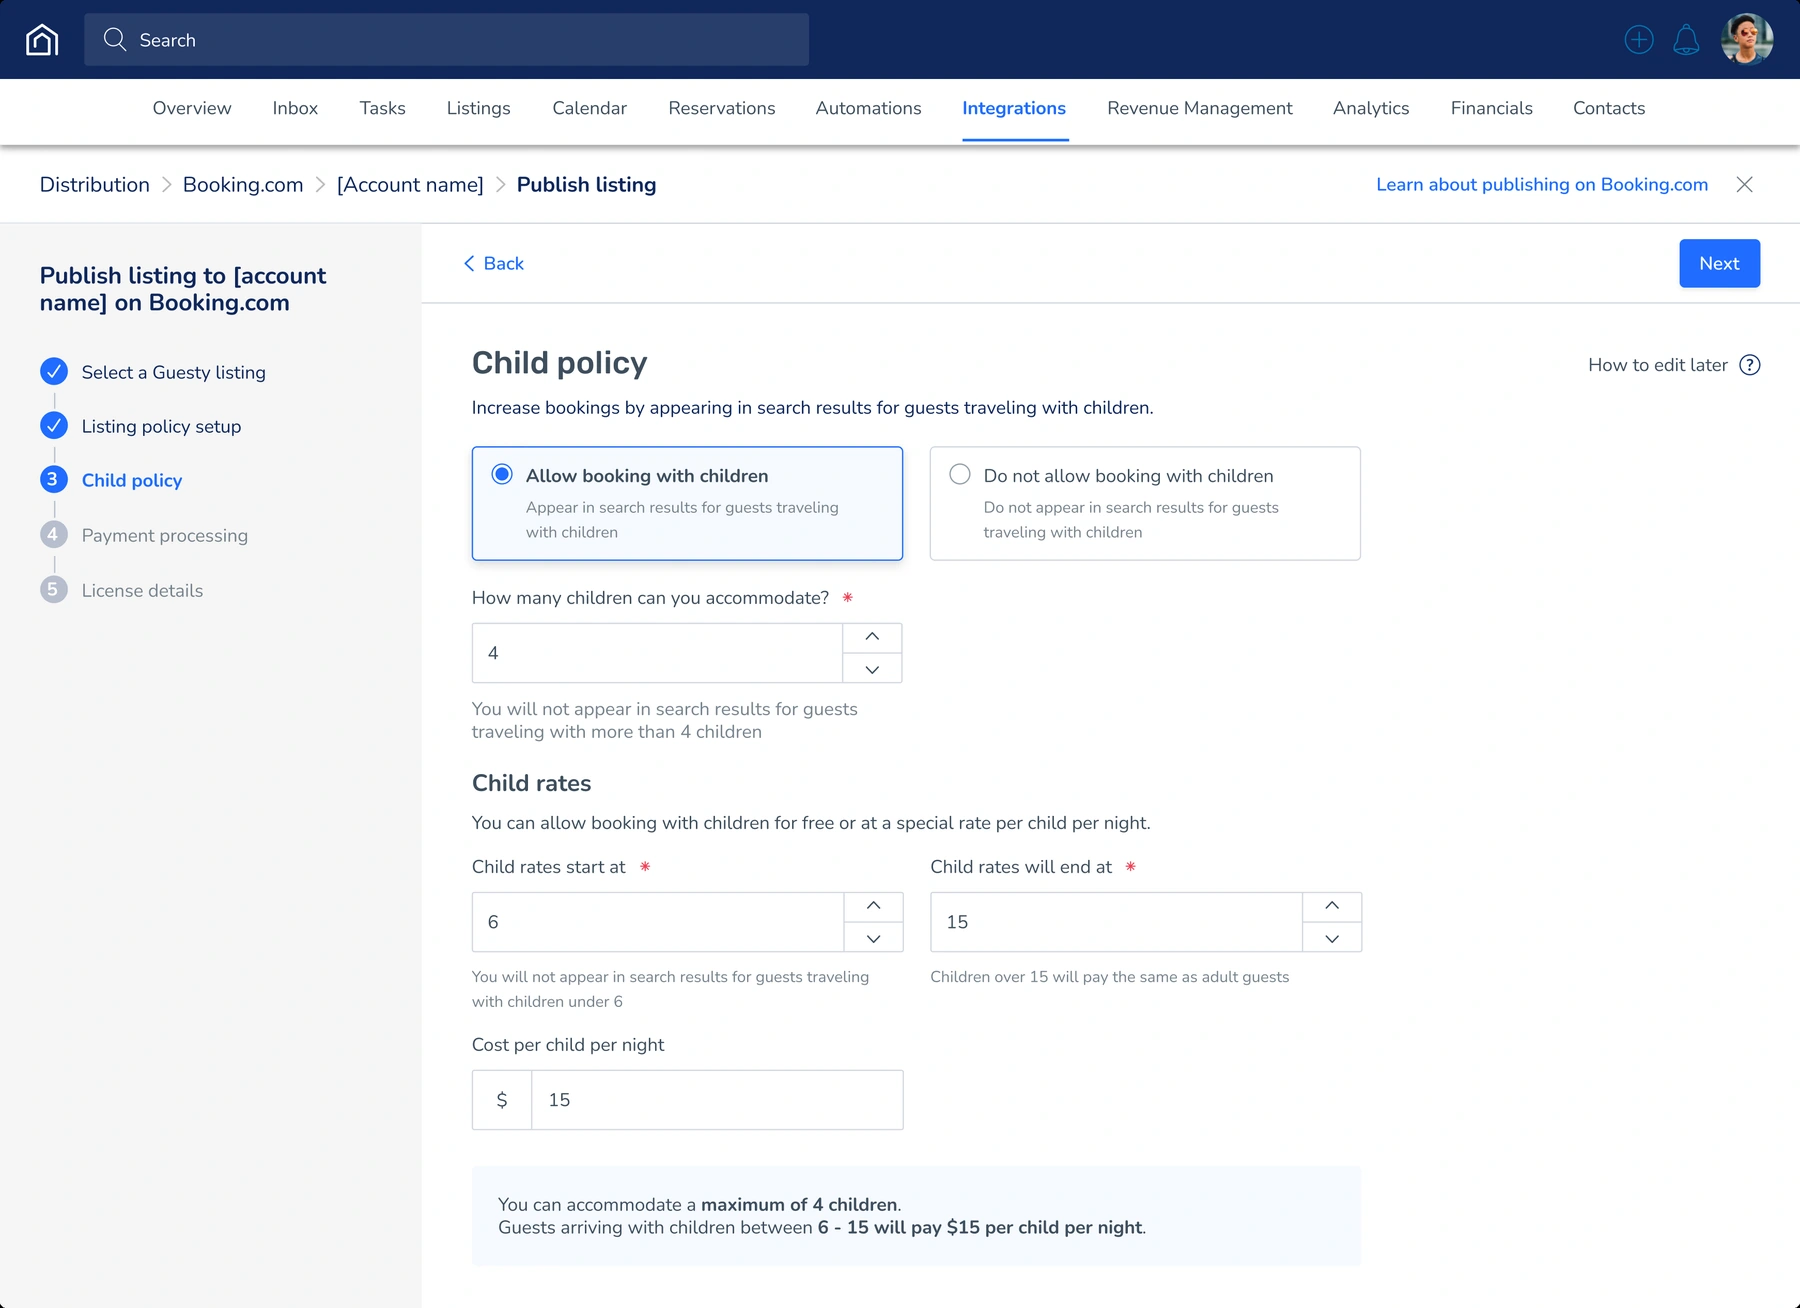Screen dimensions: 1800x1308
Task: Increase number of children accommodated
Action: click(872, 638)
